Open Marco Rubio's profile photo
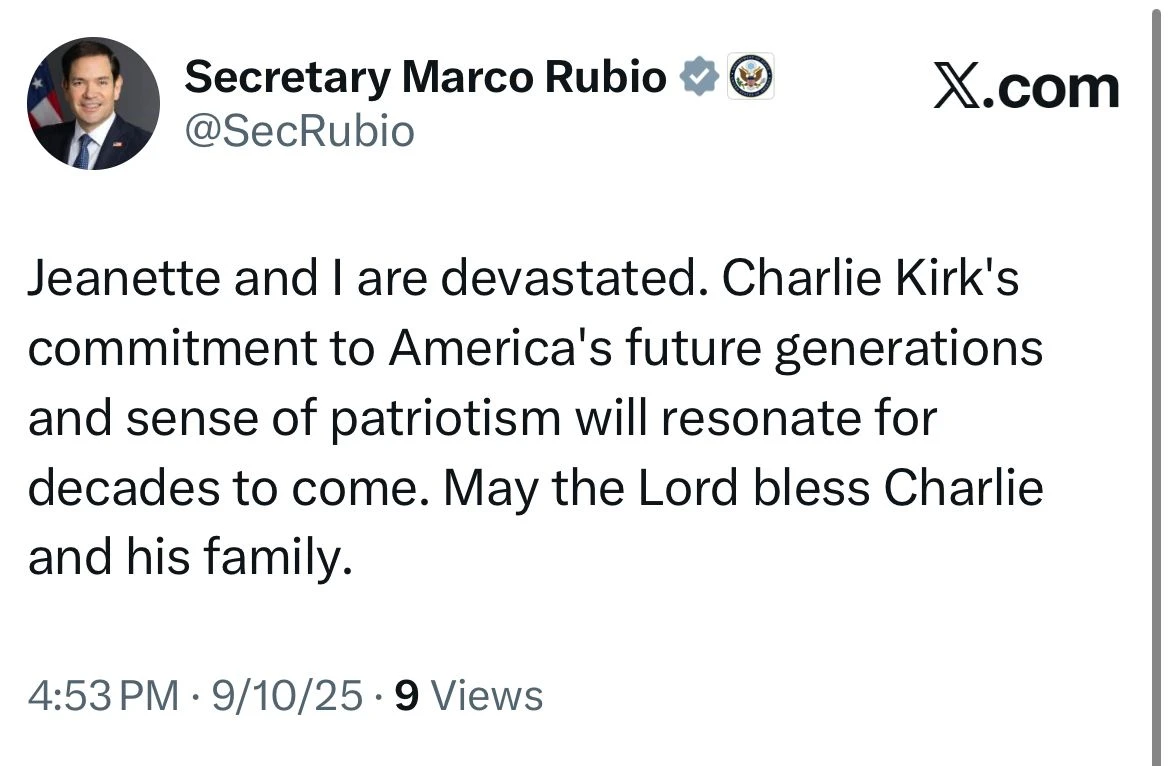Viewport: 1170px width, 766px height. 93,103
